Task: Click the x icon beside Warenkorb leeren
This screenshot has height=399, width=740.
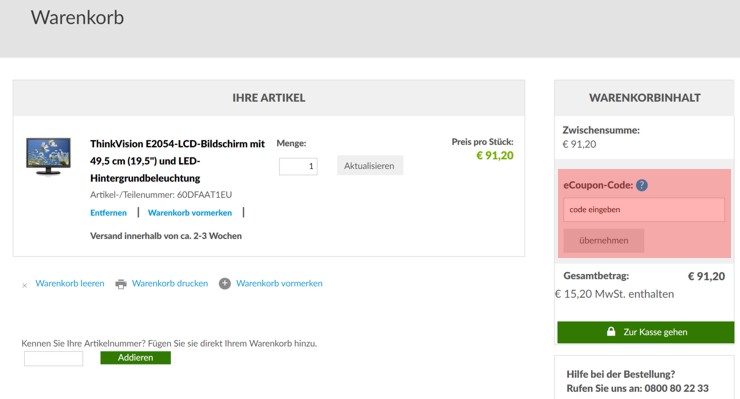Action: click(x=25, y=285)
